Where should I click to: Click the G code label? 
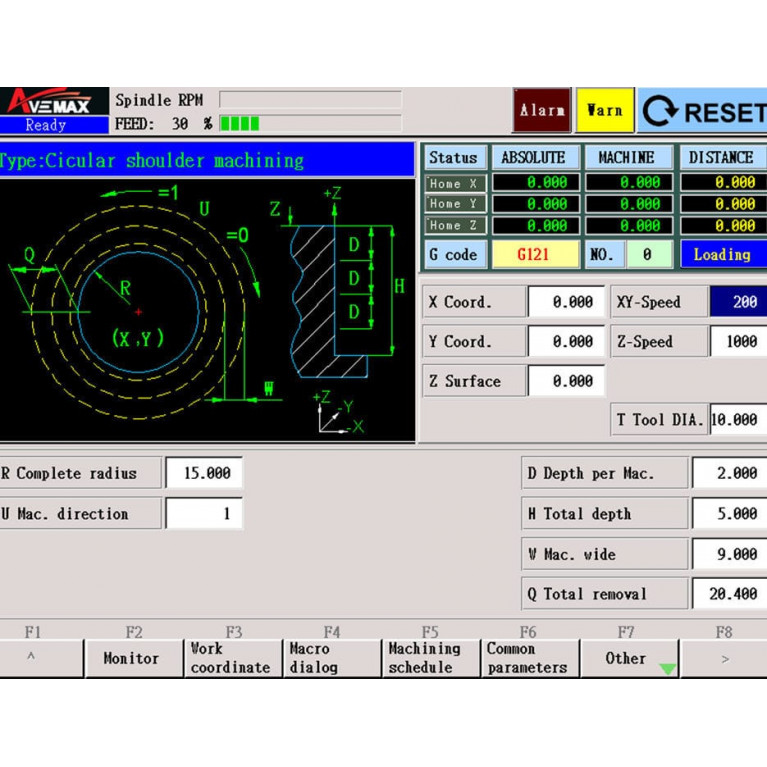click(x=455, y=254)
